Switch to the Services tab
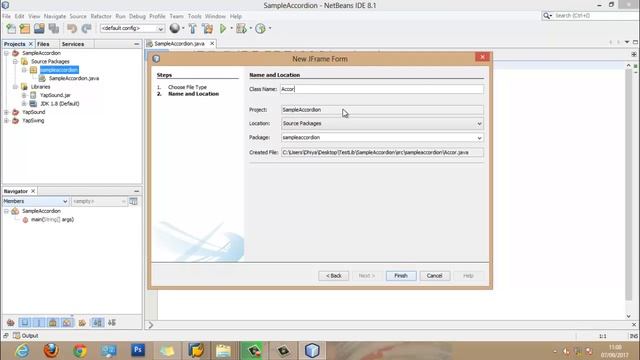This screenshot has width=640, height=360. [73, 44]
